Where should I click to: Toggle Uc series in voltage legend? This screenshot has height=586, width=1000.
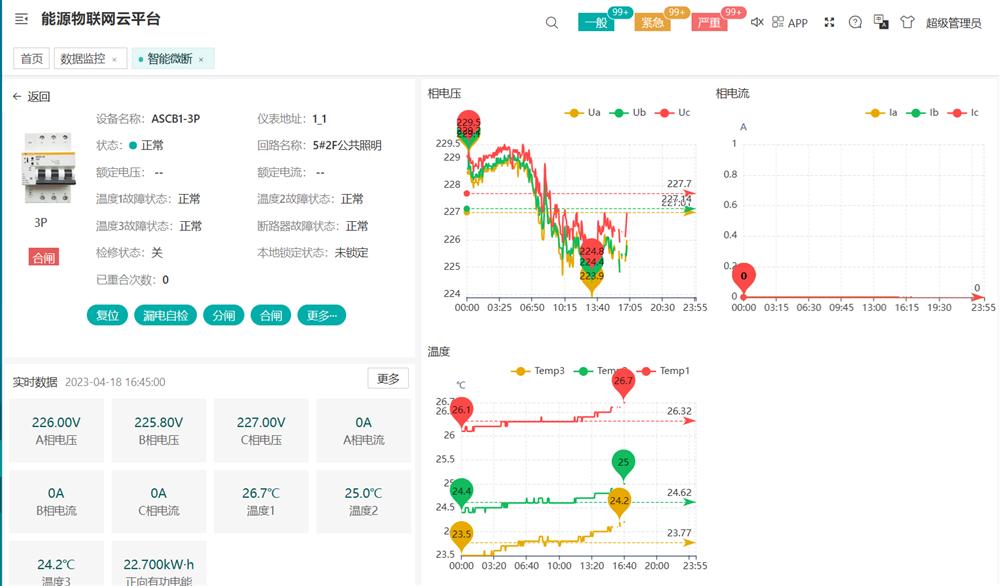672,112
